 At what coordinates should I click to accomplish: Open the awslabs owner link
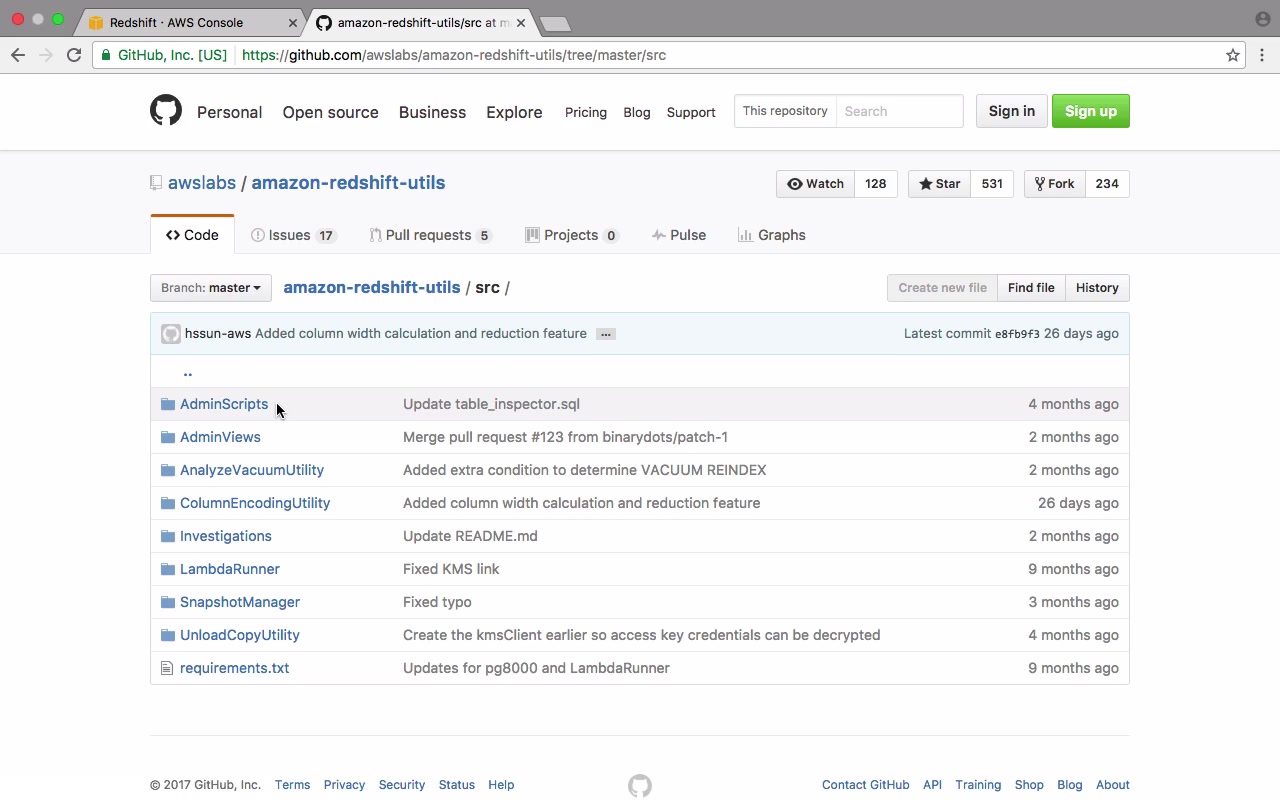202,183
